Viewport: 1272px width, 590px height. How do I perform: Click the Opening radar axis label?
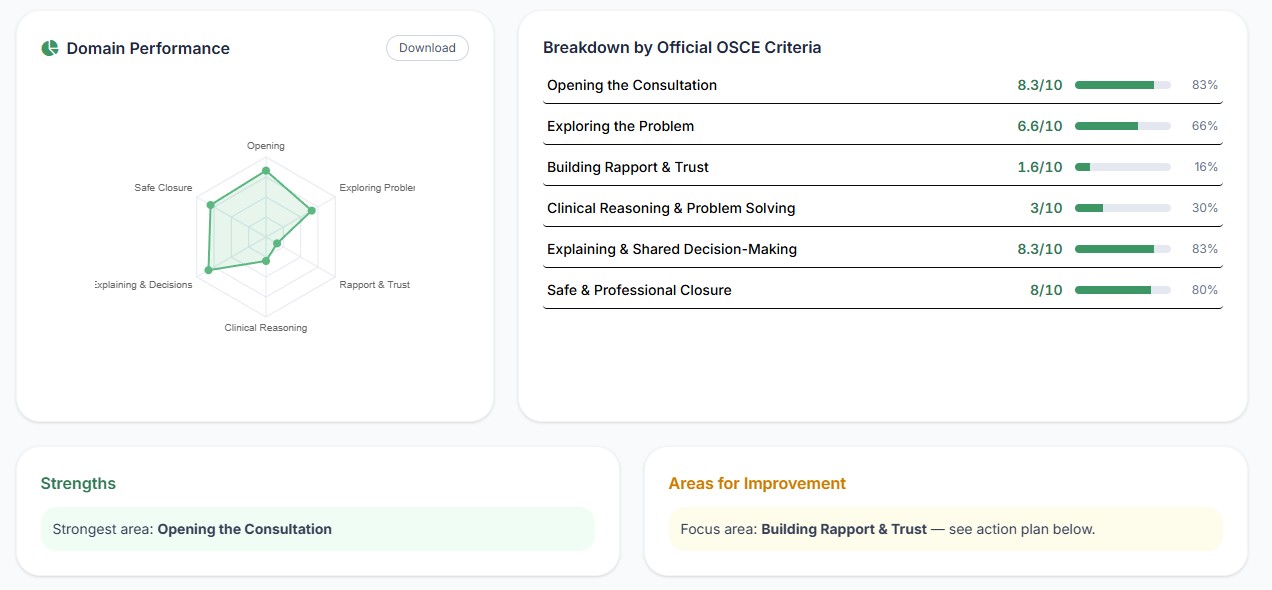(266, 146)
